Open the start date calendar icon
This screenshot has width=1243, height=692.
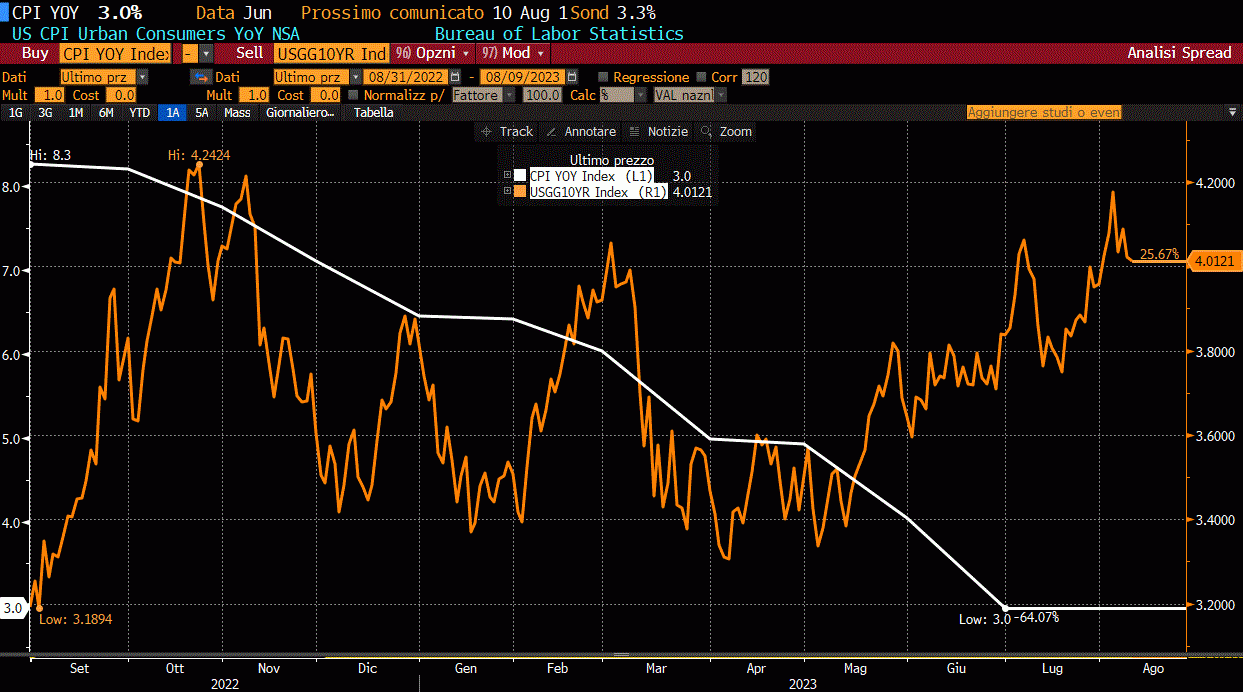point(456,77)
